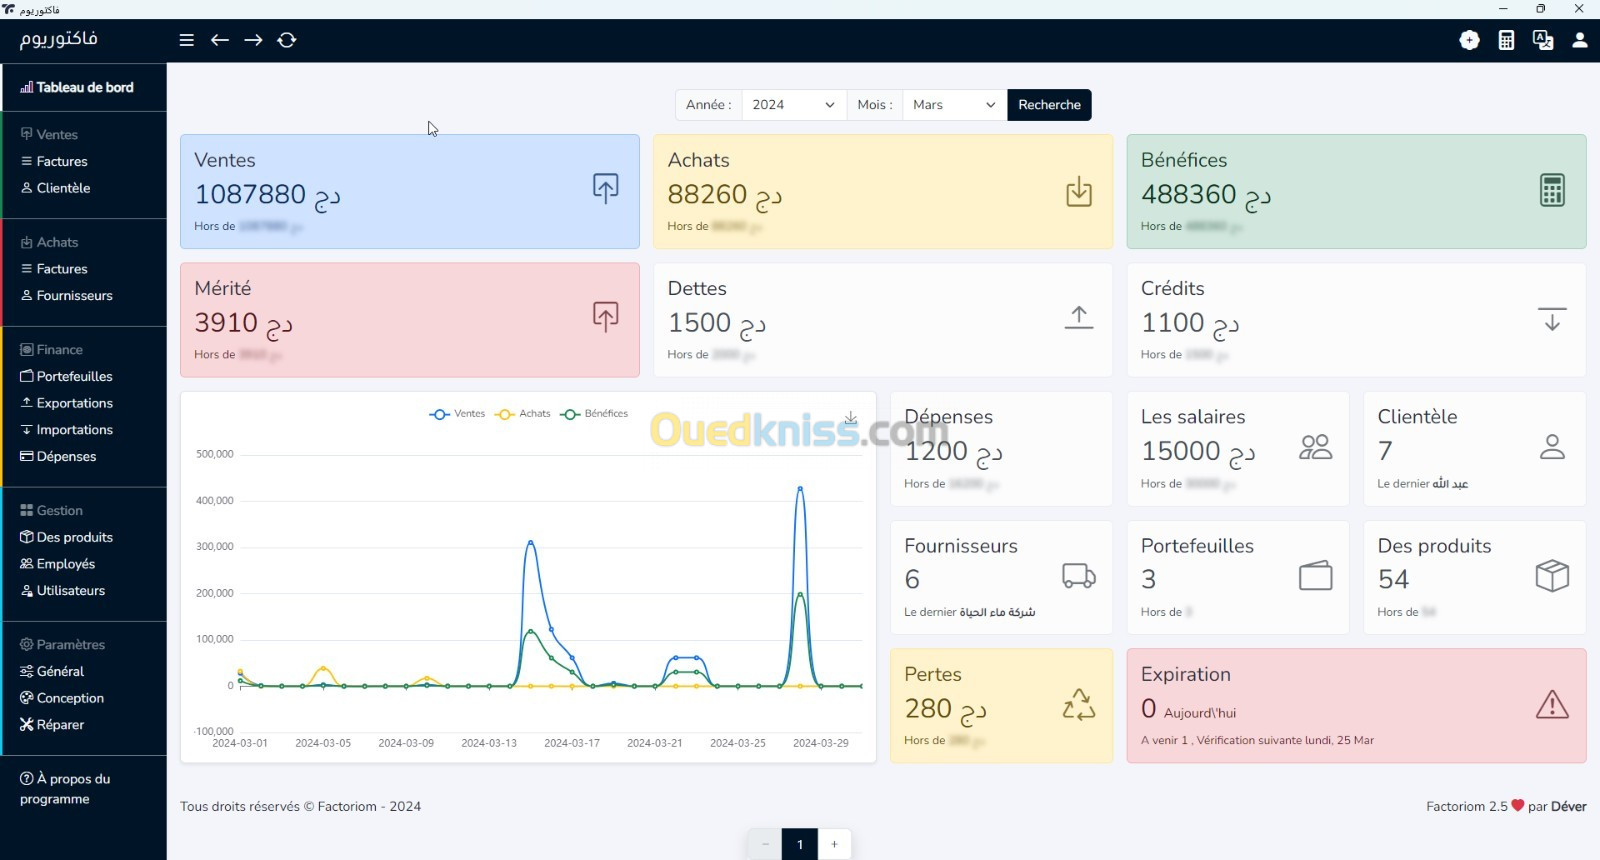
Task: Click the person icon in the Clientèle card
Action: pyautogui.click(x=1552, y=447)
